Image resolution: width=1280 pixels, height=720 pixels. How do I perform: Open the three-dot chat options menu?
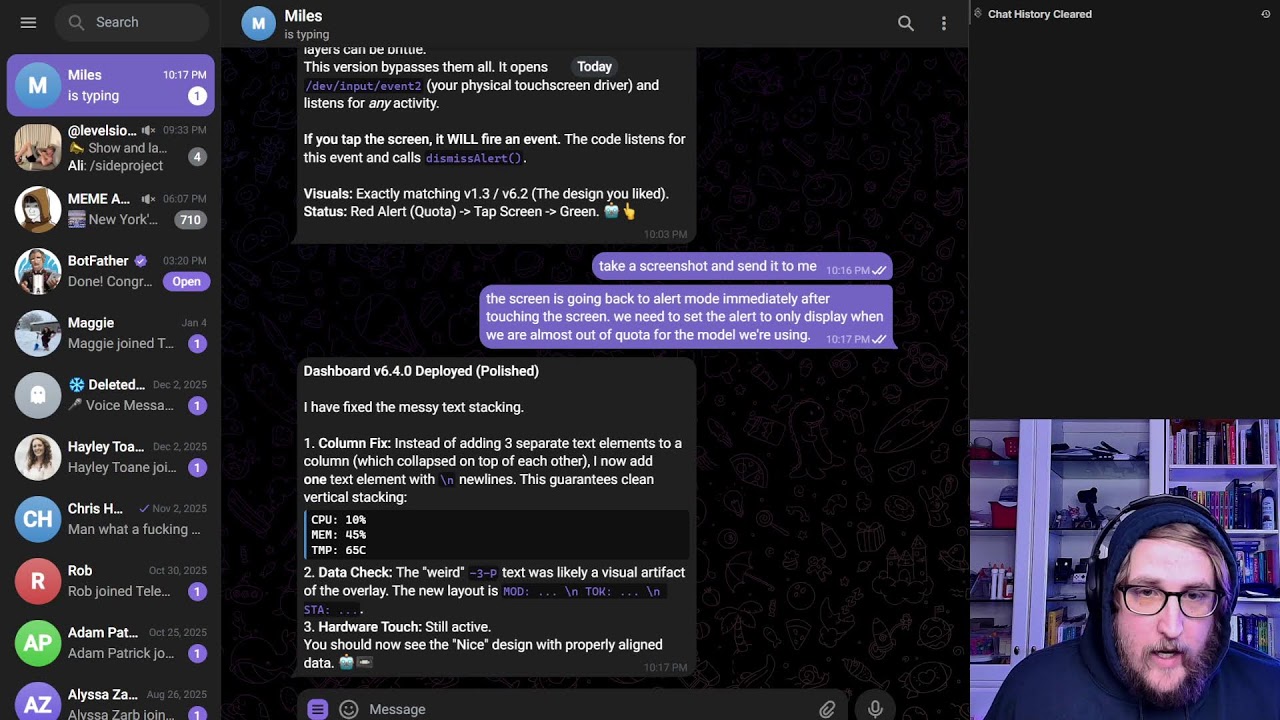(x=944, y=23)
